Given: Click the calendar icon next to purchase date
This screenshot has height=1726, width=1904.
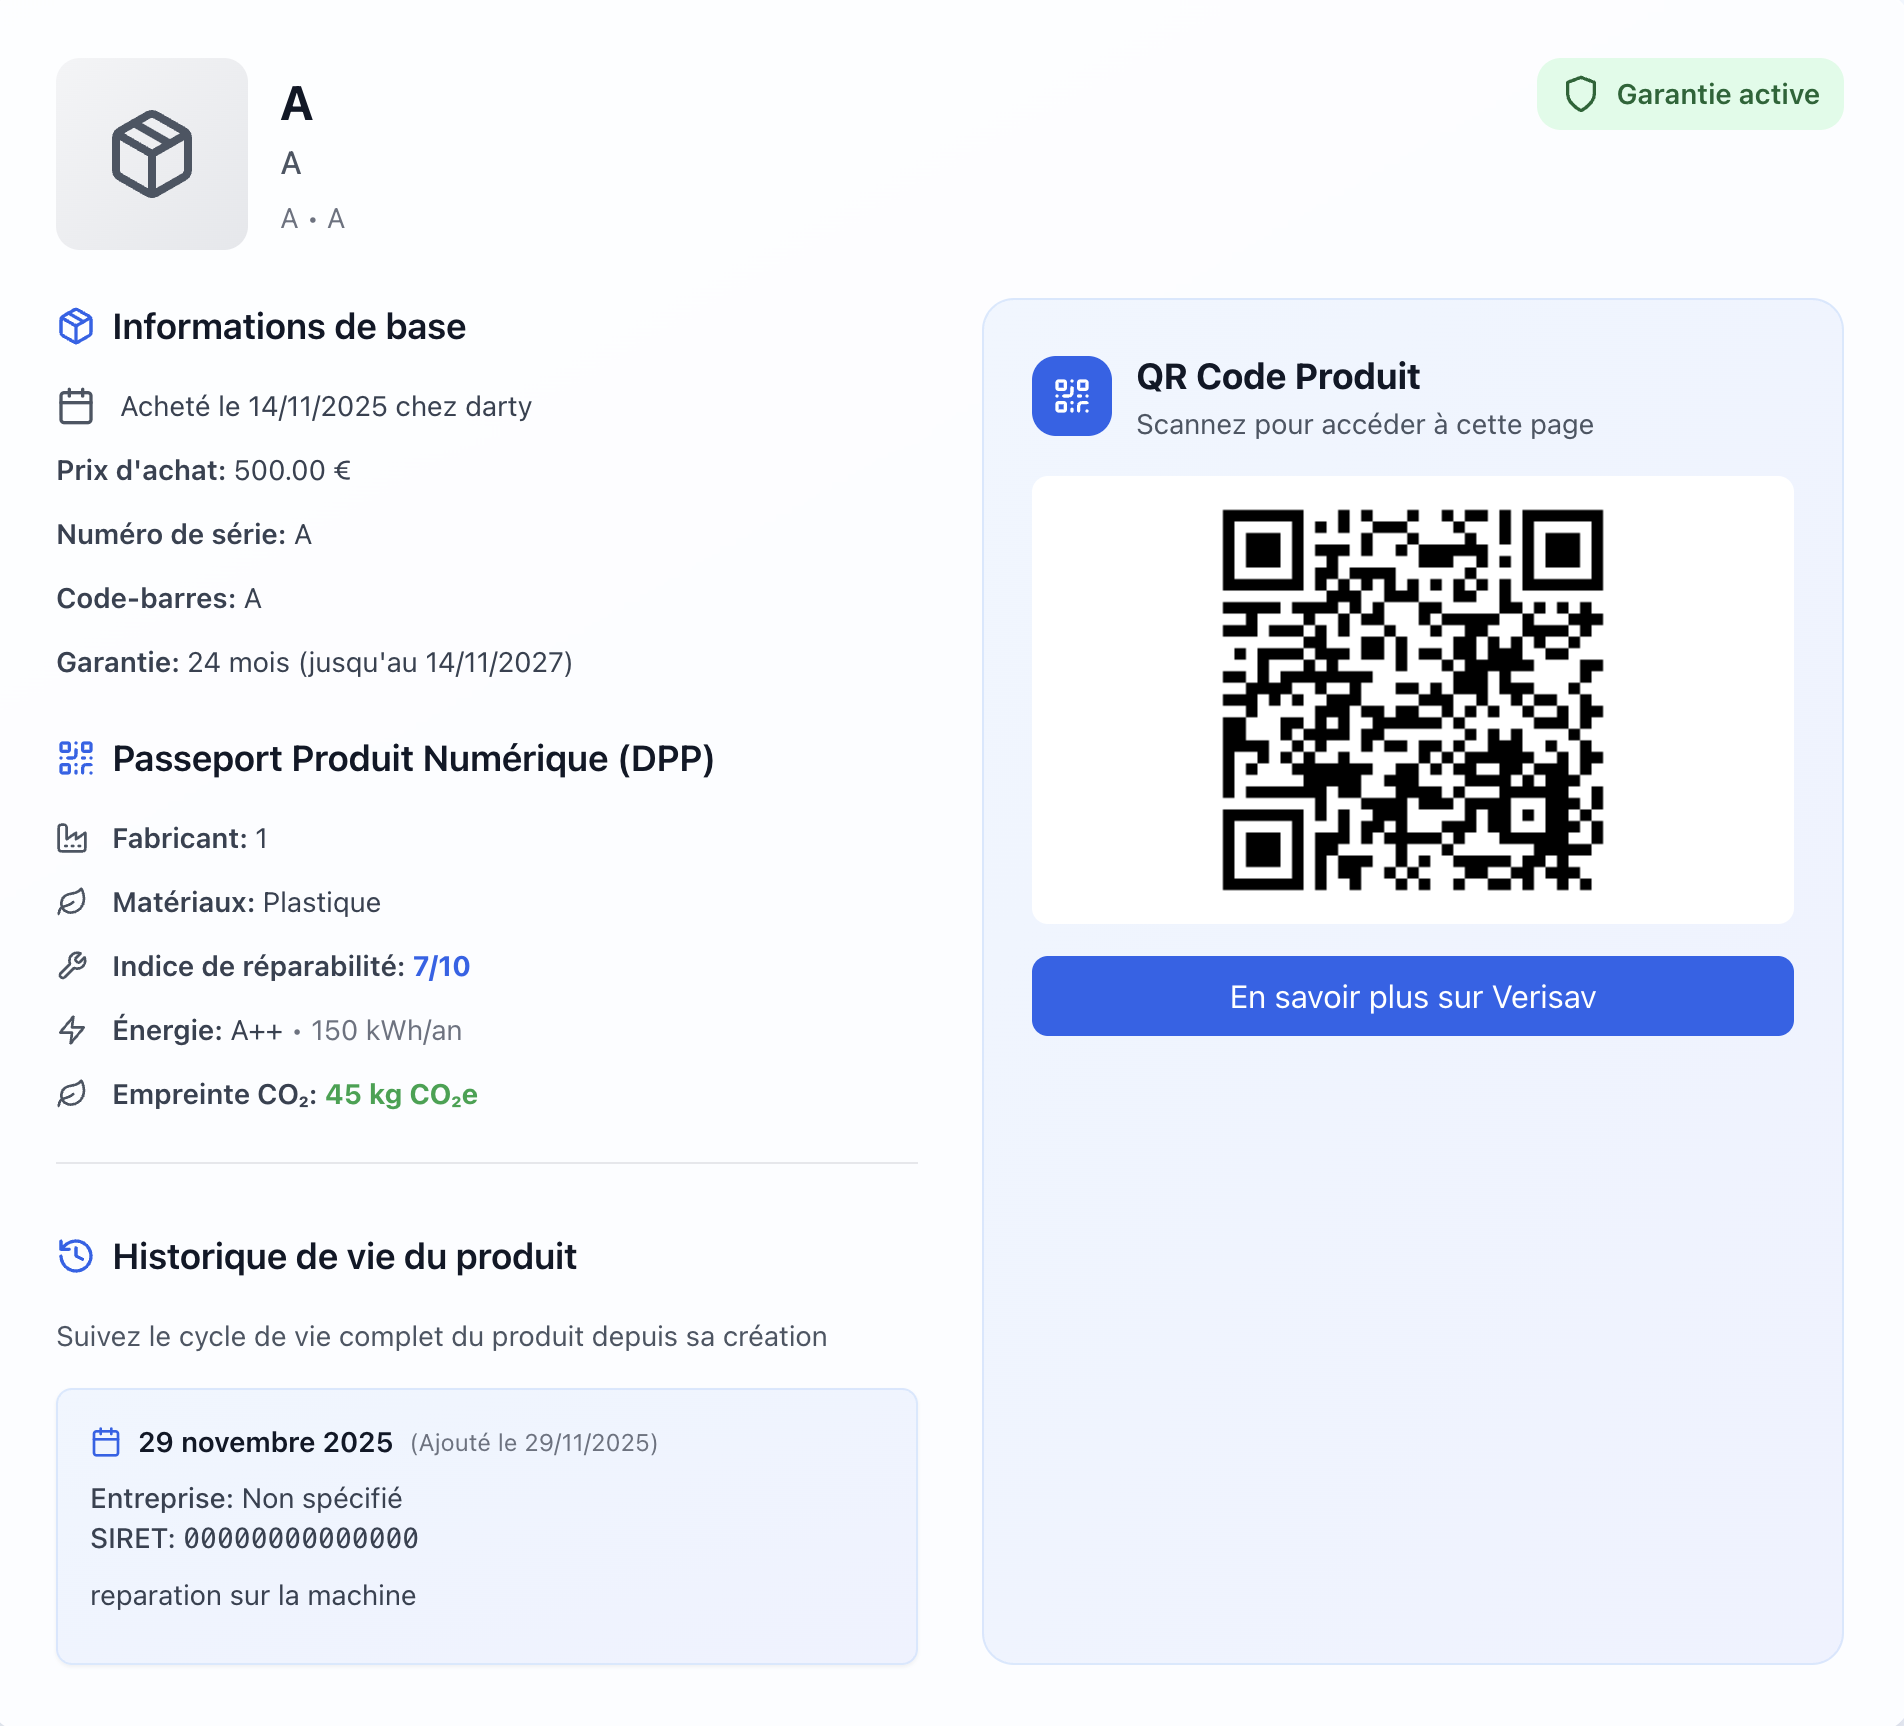Looking at the screenshot, I should point(76,406).
